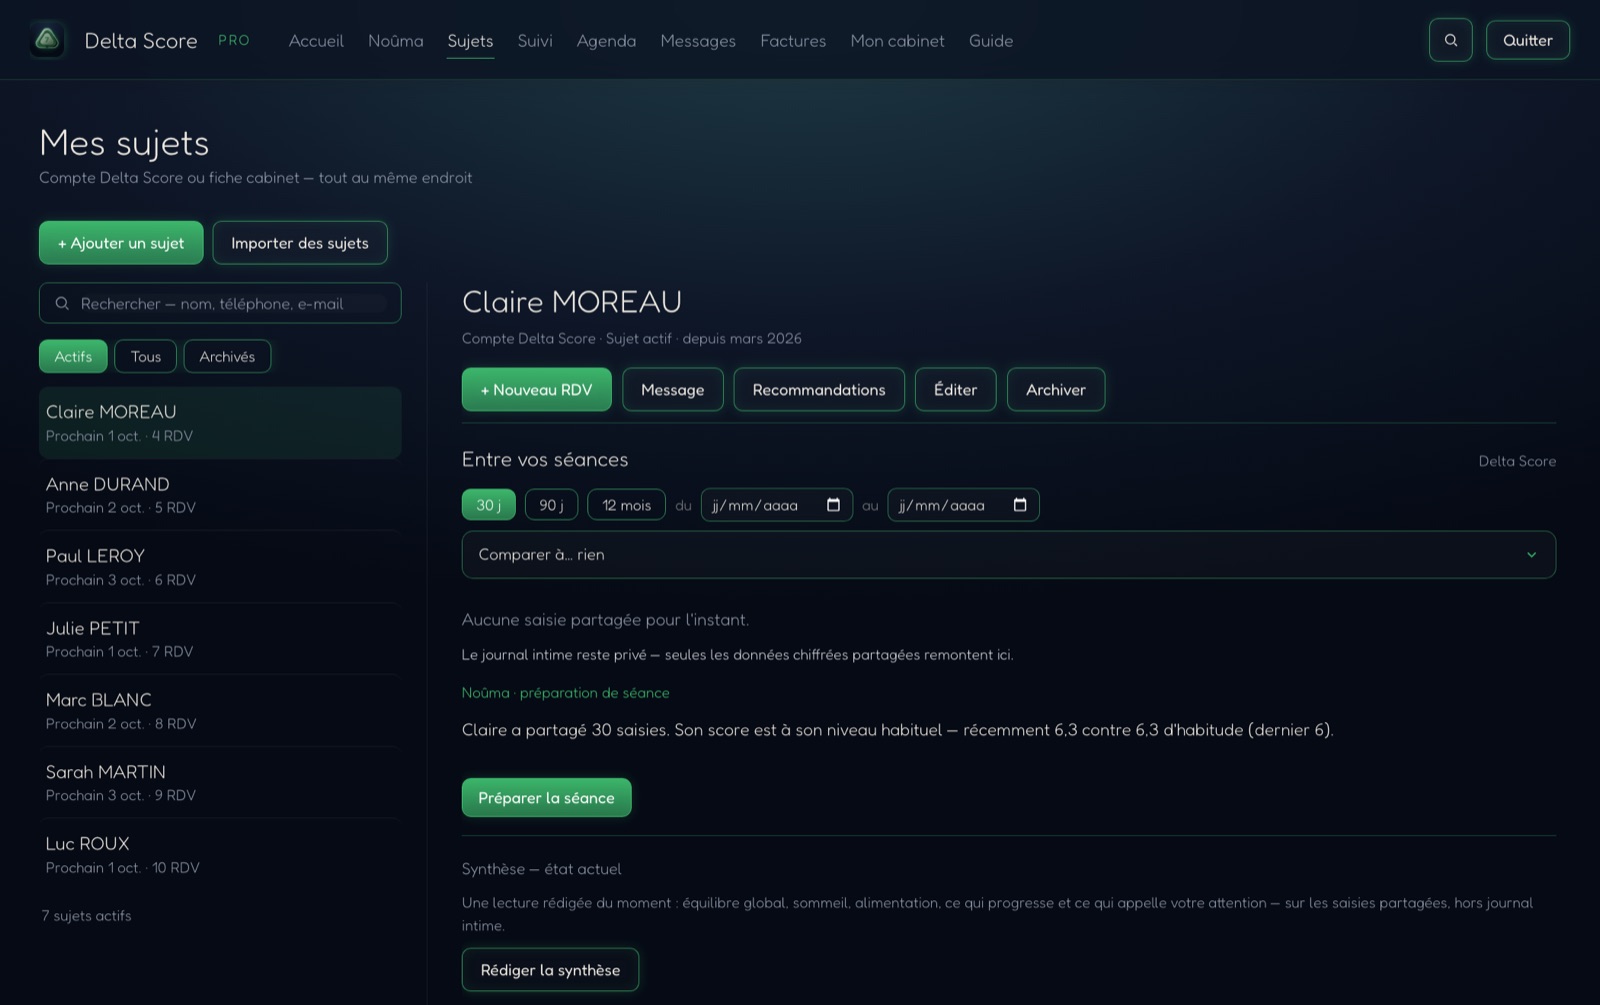Open the Sujets navigation tab

tap(470, 41)
